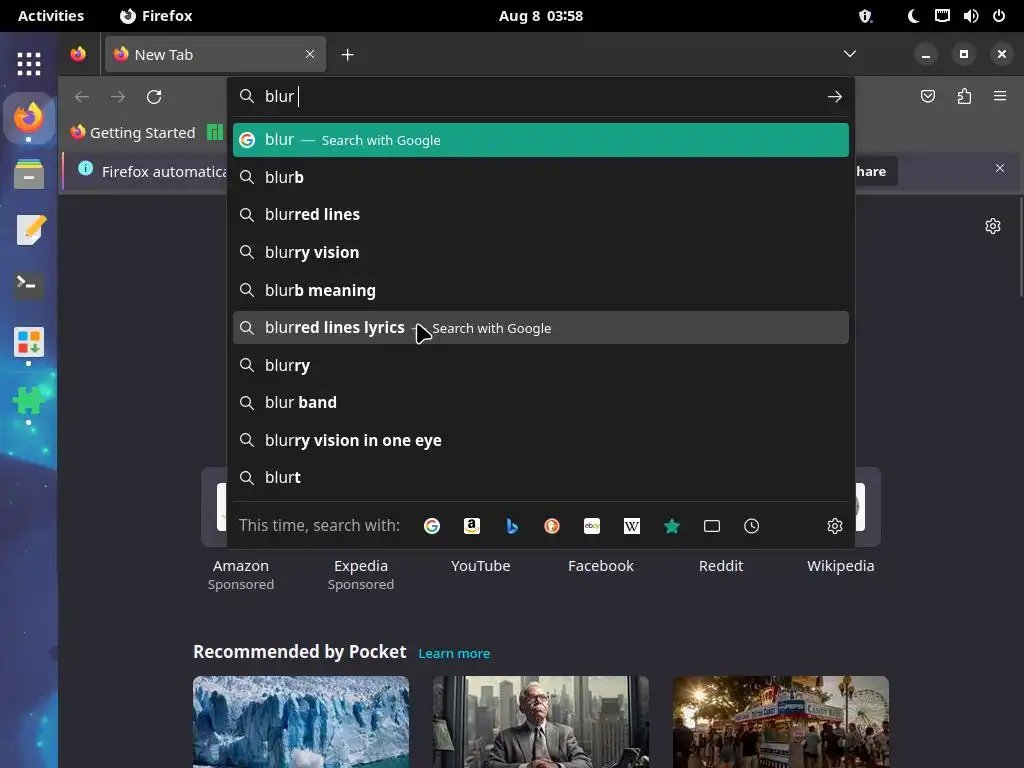This screenshot has width=1024, height=768.
Task: Search with Bing one-off engine icon
Action: click(512, 526)
